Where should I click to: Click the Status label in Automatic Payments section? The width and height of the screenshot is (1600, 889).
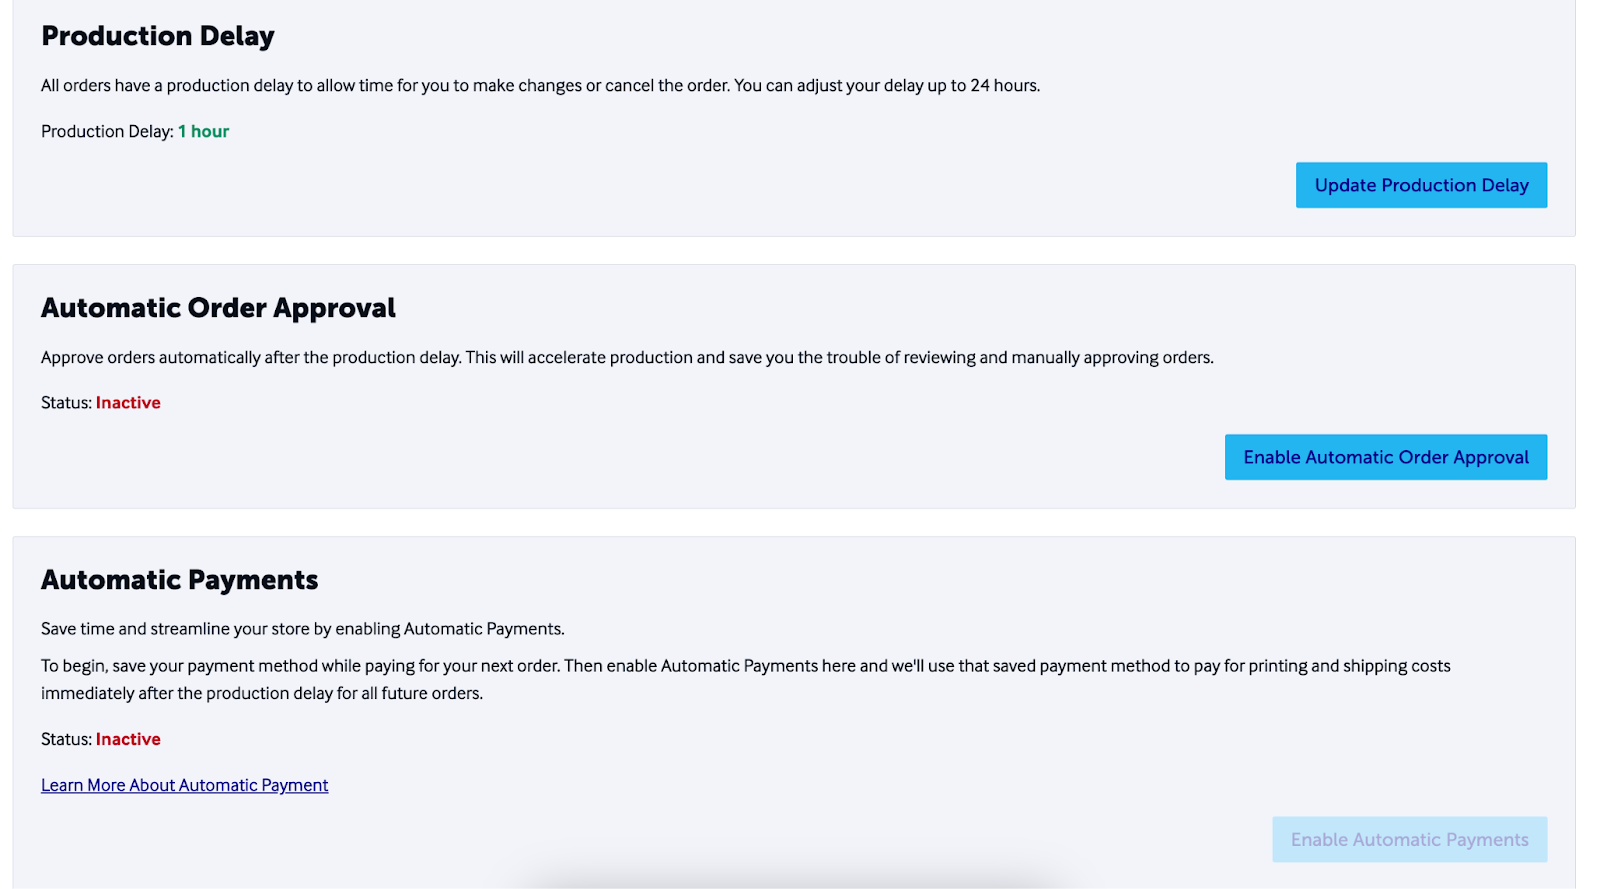(x=63, y=739)
